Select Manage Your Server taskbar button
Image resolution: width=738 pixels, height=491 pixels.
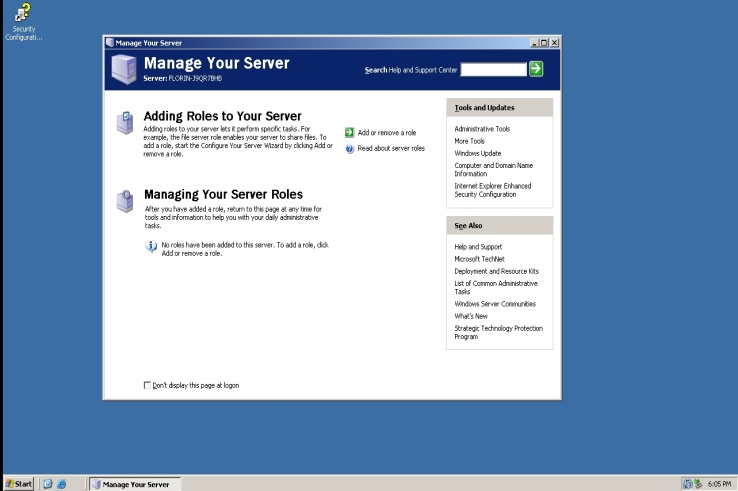tap(135, 484)
